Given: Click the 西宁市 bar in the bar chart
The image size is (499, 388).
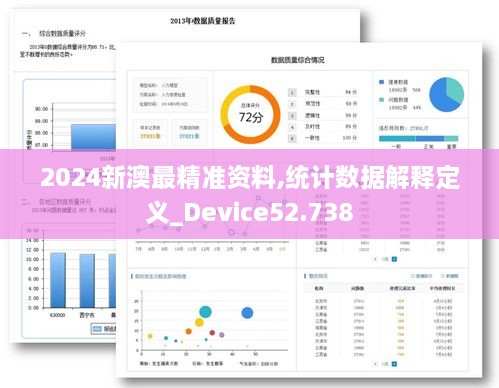Looking at the screenshot, I should (x=87, y=281).
